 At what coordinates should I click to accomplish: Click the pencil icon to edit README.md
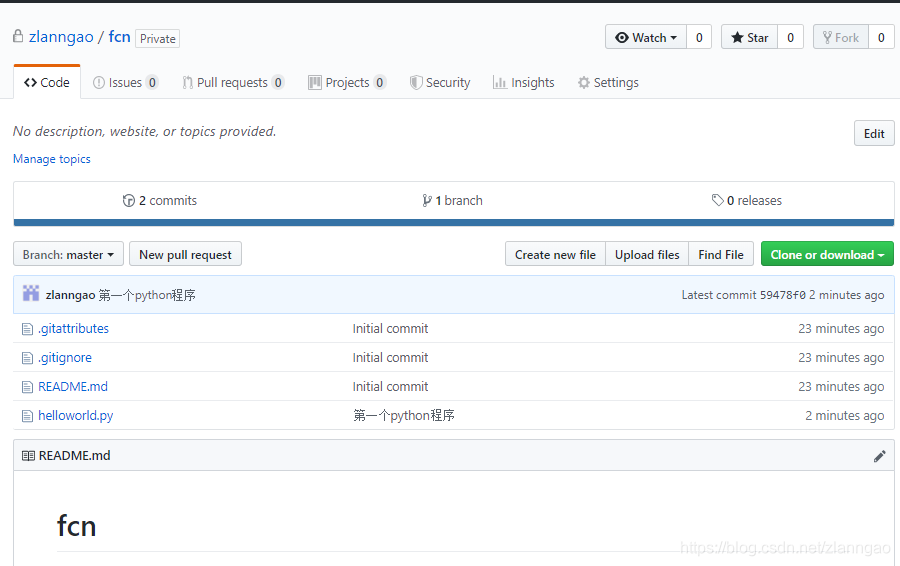[879, 456]
